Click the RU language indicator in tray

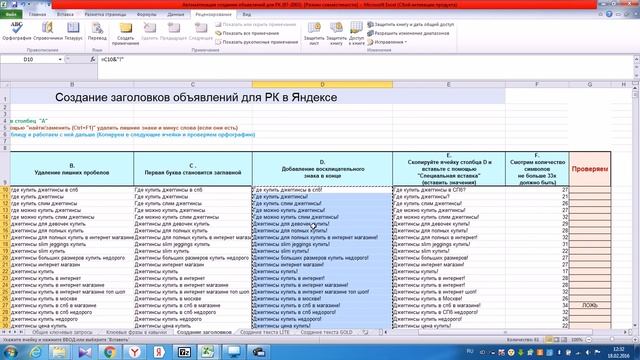(470, 351)
